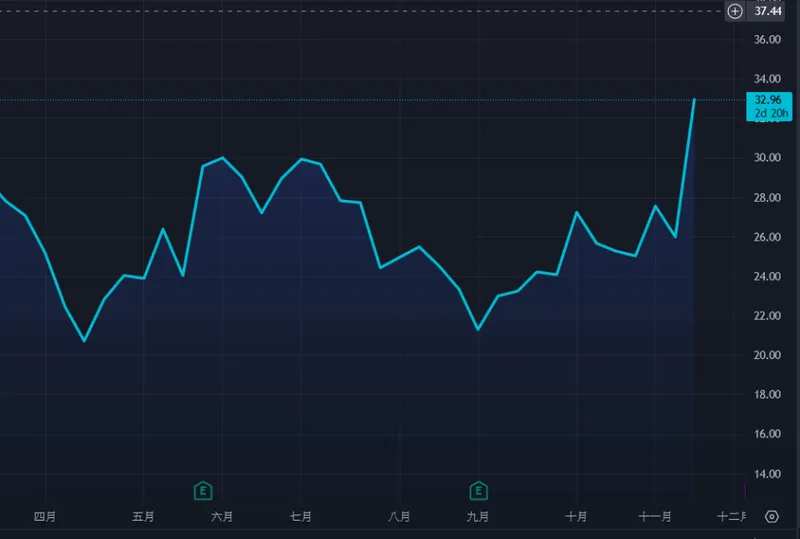Click the 十月 time axis label

[x=576, y=517]
